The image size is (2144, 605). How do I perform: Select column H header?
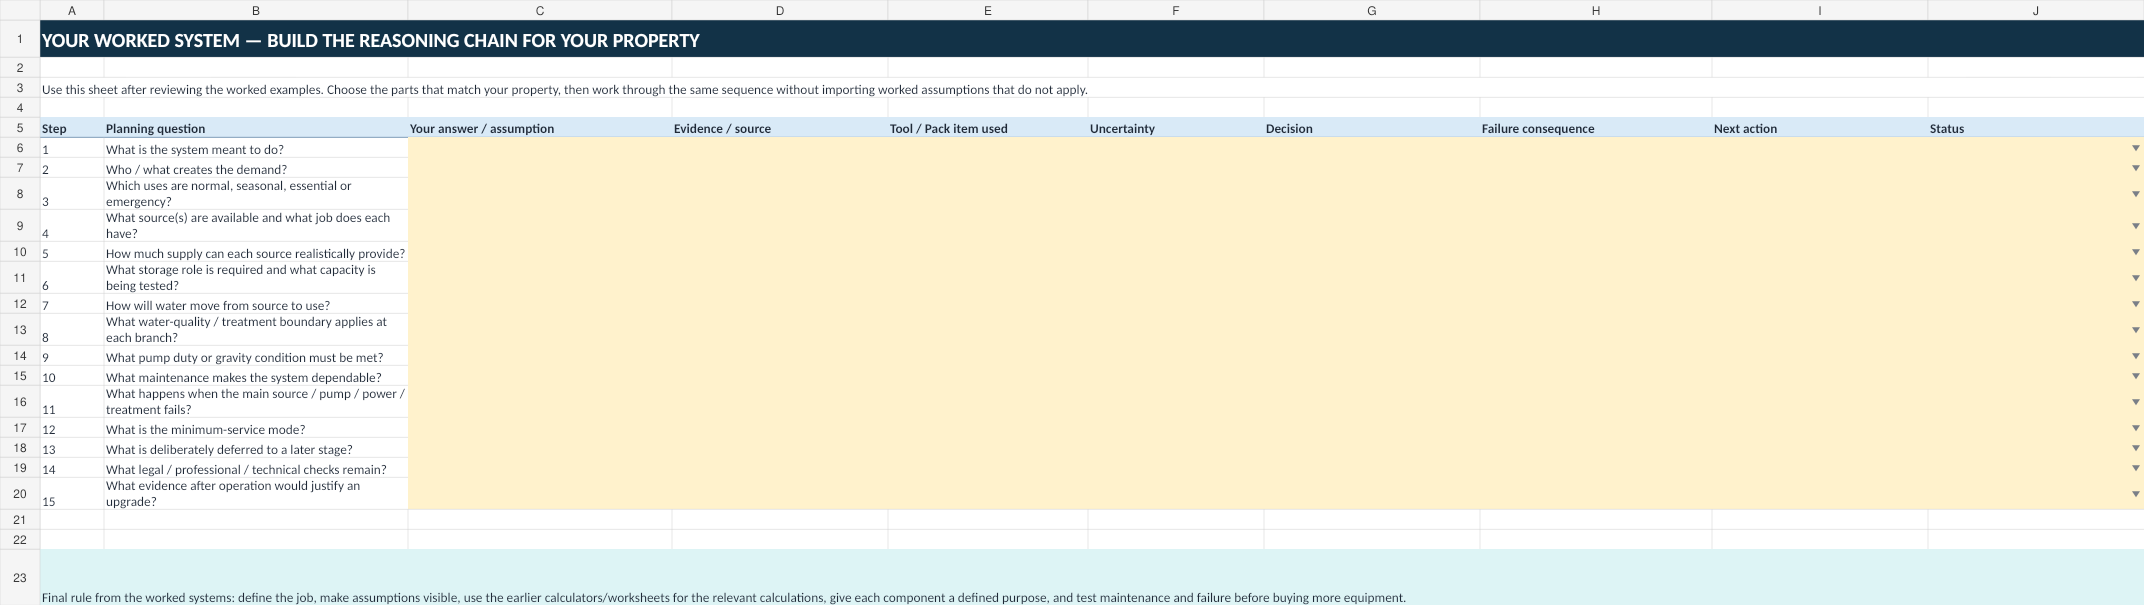(x=1596, y=10)
